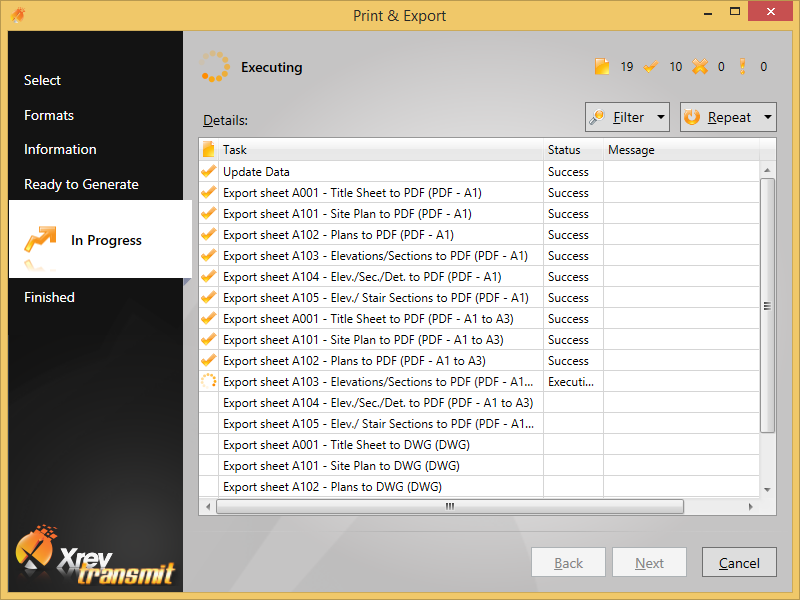The height and width of the screenshot is (600, 800).
Task: Sort by the Task column header
Action: [381, 149]
